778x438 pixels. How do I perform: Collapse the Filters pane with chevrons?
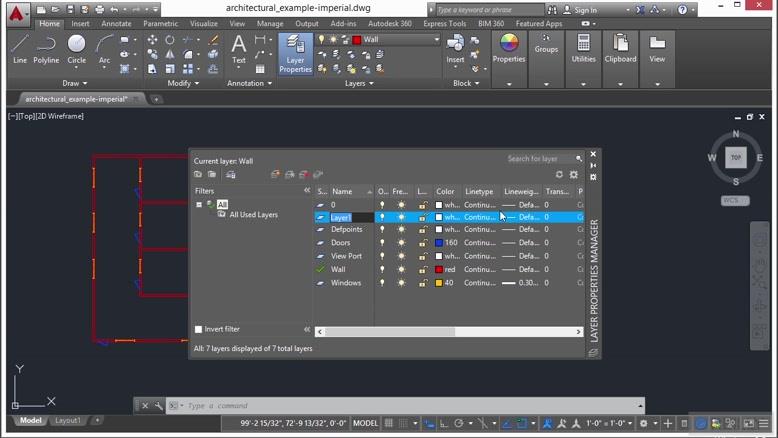(x=307, y=190)
